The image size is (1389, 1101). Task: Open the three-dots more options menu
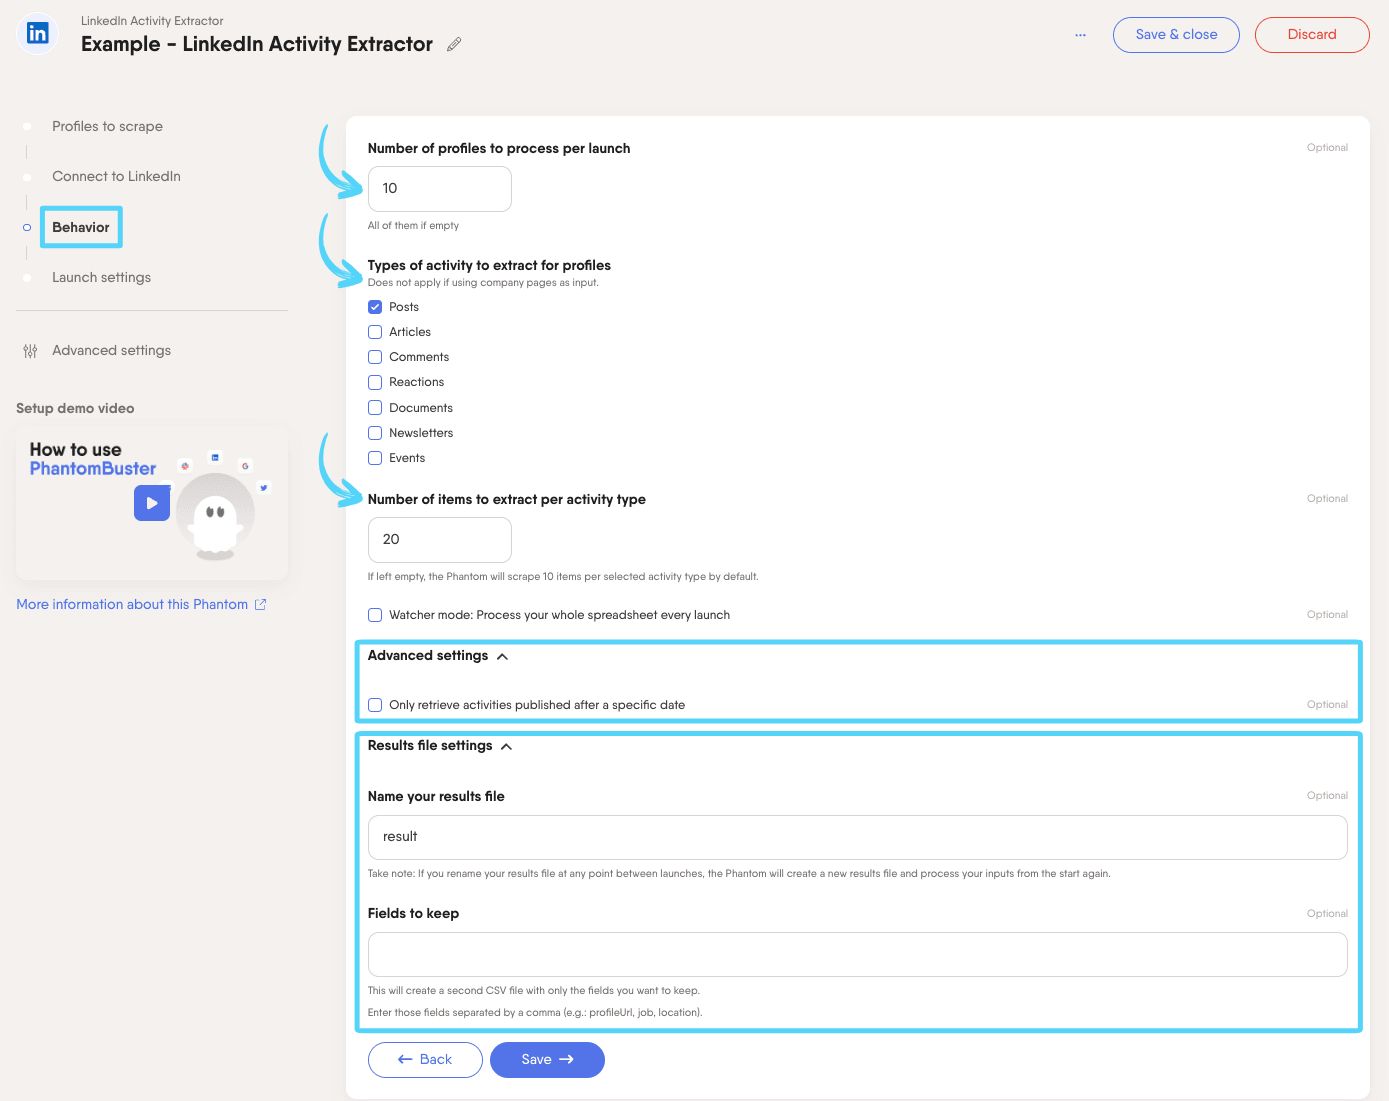(1080, 34)
